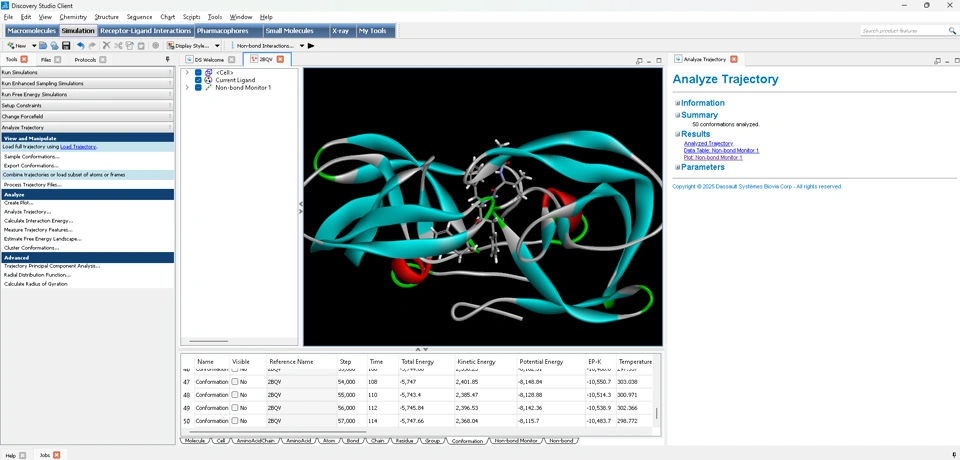Viewport: 960px width, 460px height.
Task: Click the Open file folder icon
Action: click(43, 46)
